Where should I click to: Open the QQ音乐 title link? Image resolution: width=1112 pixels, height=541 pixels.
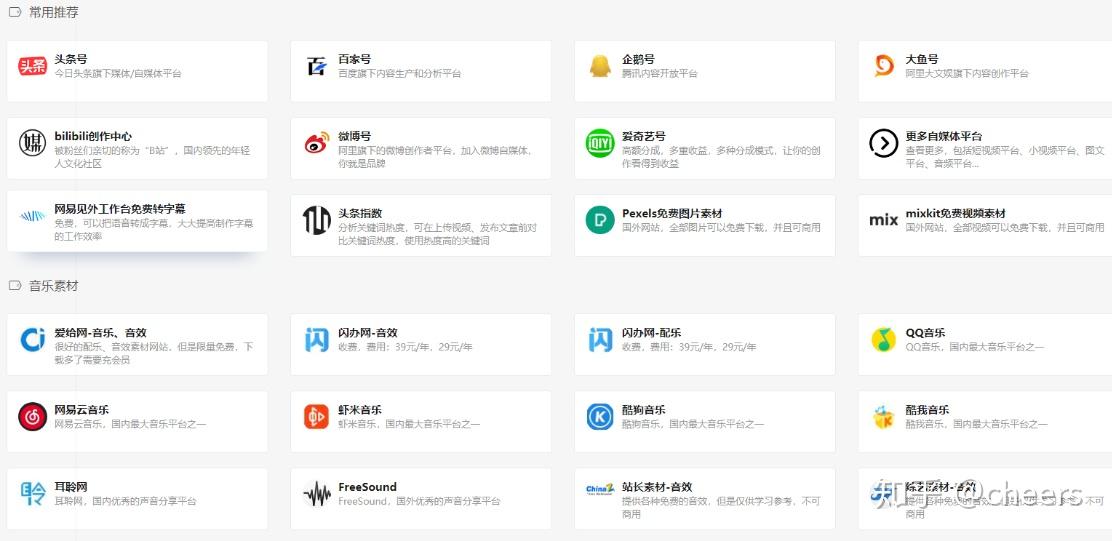pos(925,333)
